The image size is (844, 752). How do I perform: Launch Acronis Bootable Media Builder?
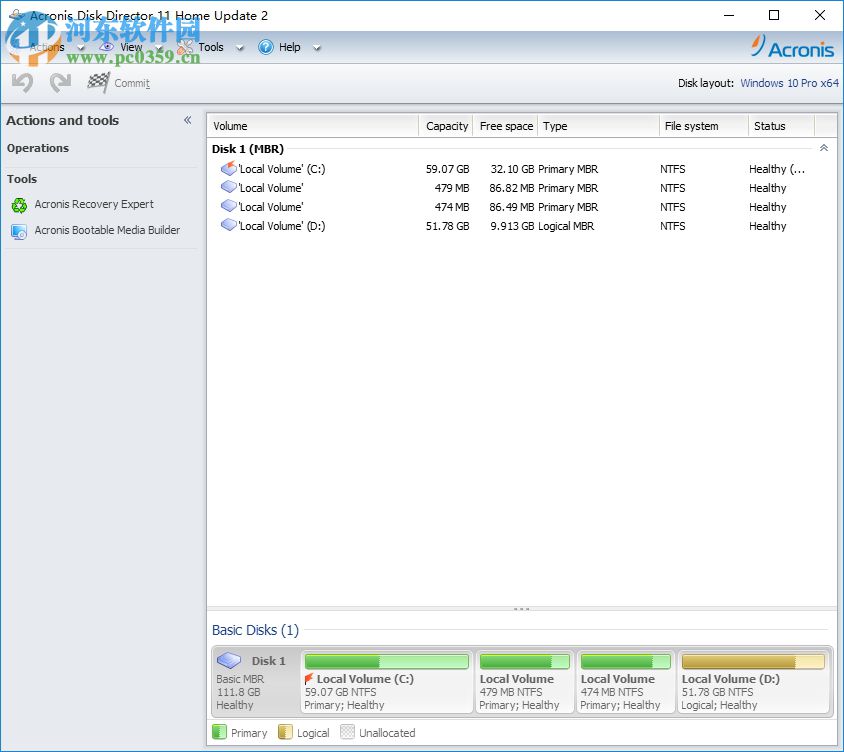107,230
